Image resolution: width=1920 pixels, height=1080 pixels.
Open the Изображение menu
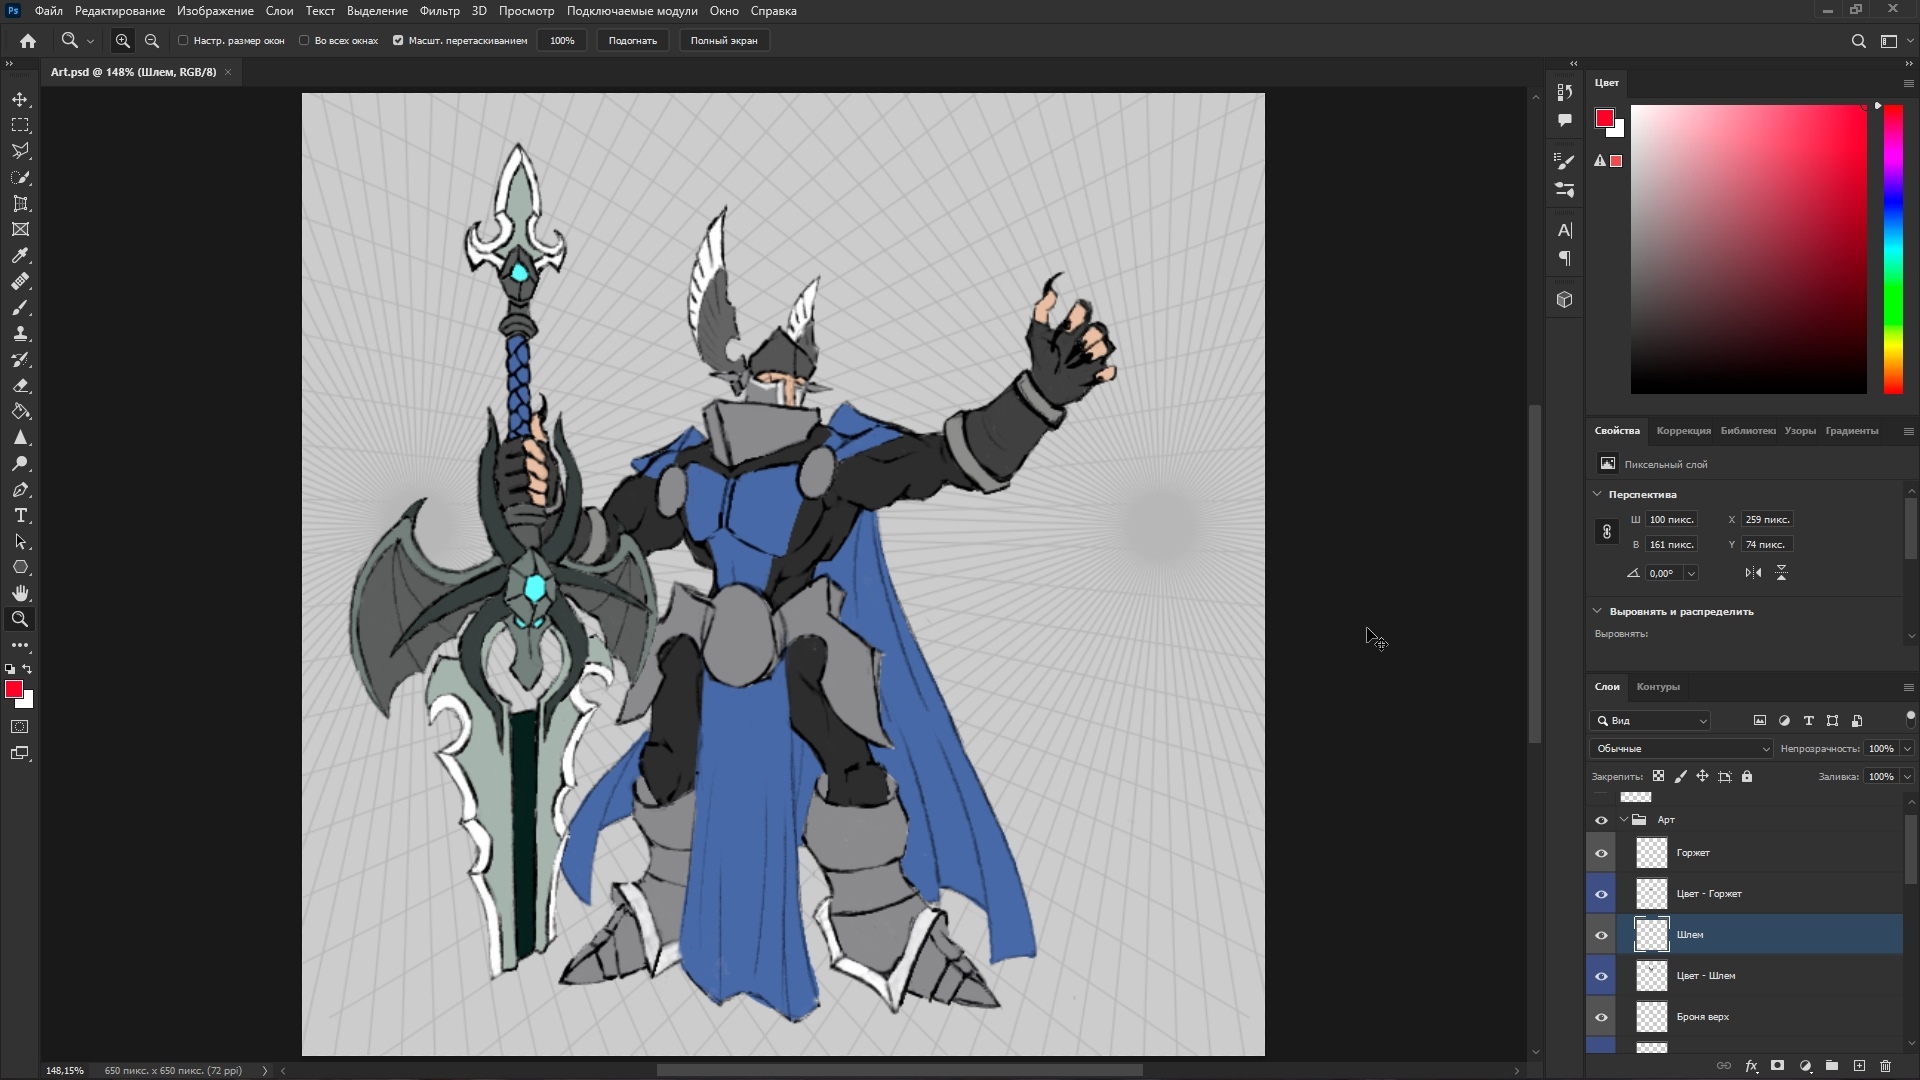point(215,11)
